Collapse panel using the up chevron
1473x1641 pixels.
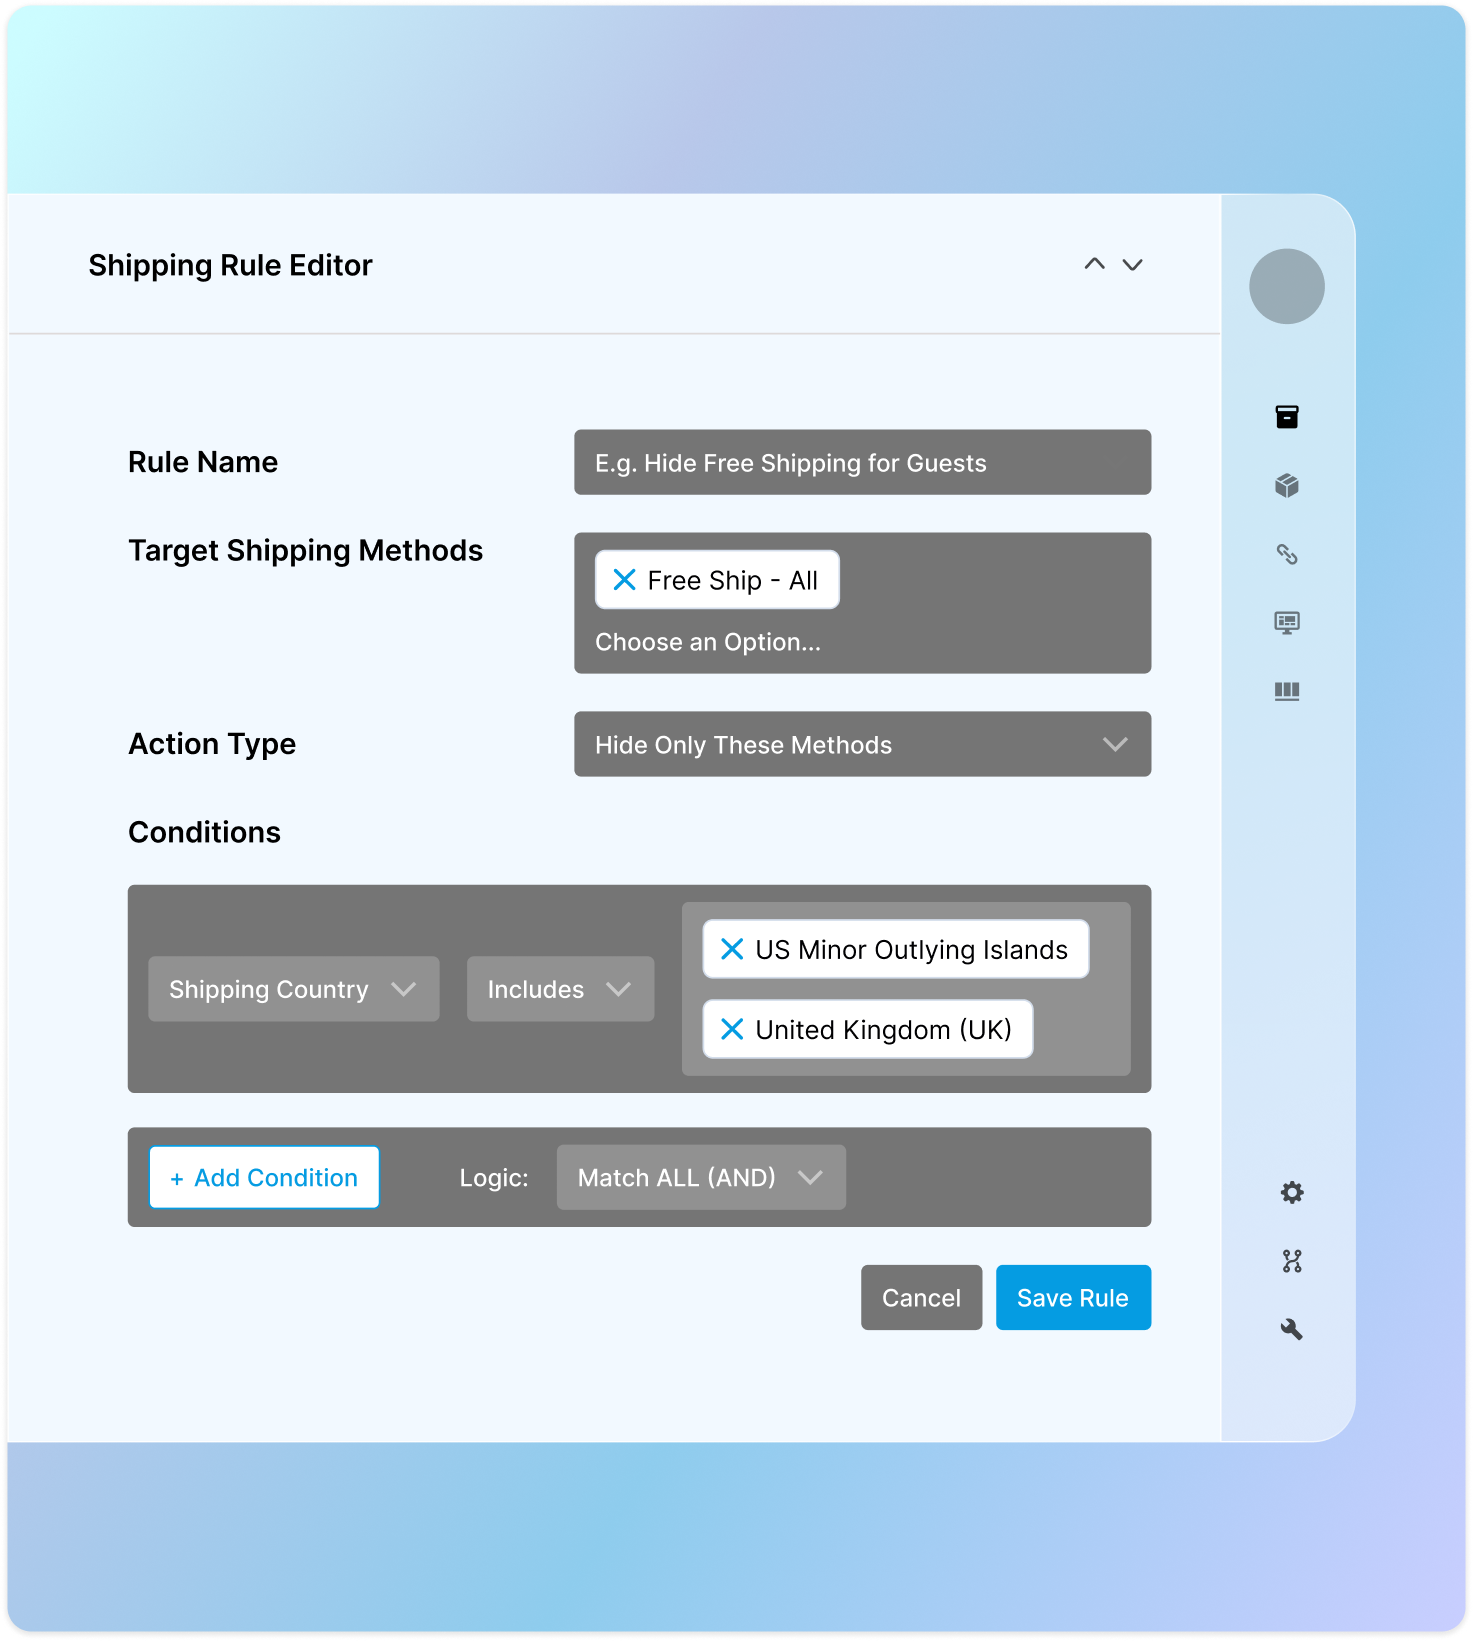tap(1095, 264)
